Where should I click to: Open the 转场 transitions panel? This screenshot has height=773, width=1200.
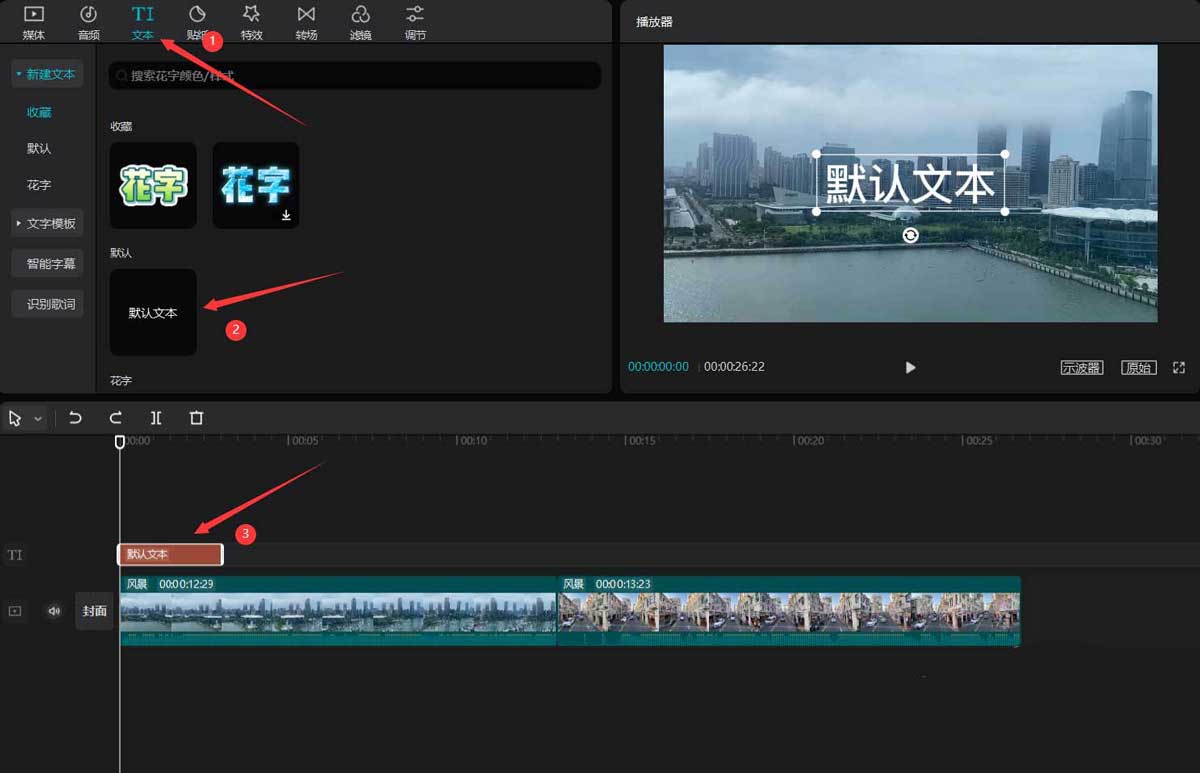point(306,22)
